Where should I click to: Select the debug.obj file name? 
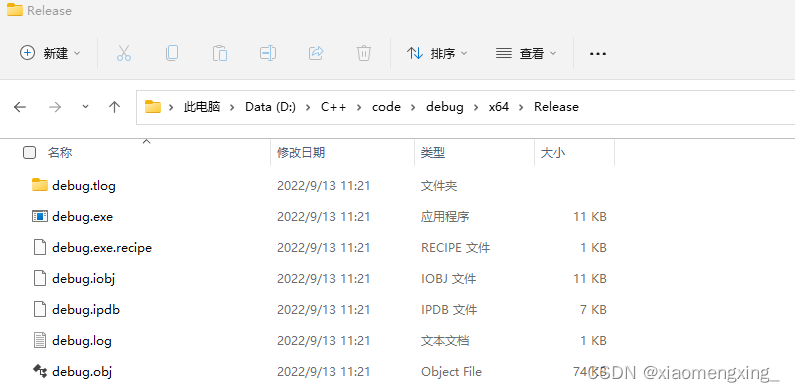(x=82, y=372)
